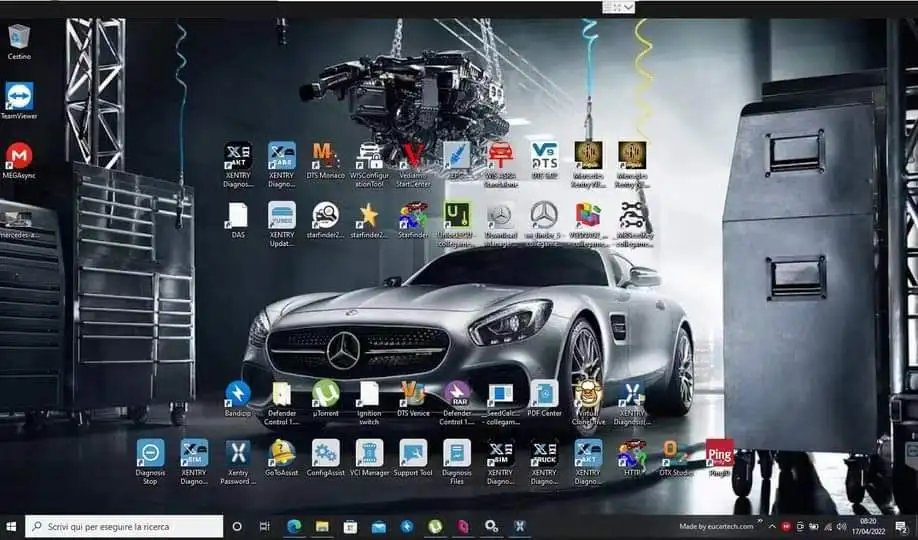918x540 pixels.
Task: Open Microsoft Edge from taskbar
Action: tap(294, 527)
